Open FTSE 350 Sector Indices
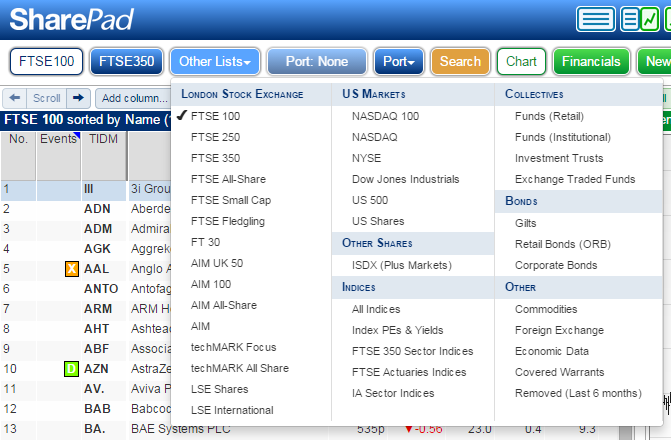 (413, 351)
